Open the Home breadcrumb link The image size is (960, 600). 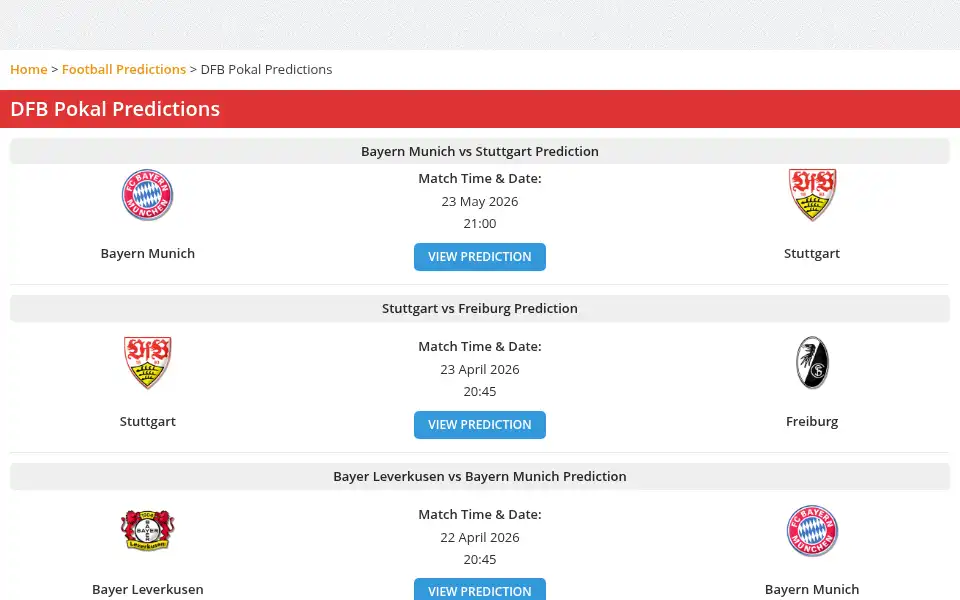pyautogui.click(x=29, y=69)
